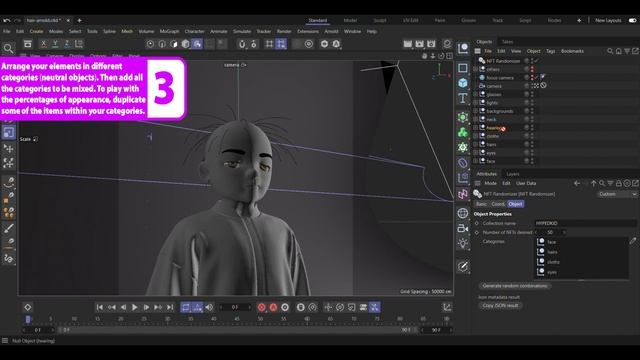Add Floor/environment globe icon

(463, 213)
